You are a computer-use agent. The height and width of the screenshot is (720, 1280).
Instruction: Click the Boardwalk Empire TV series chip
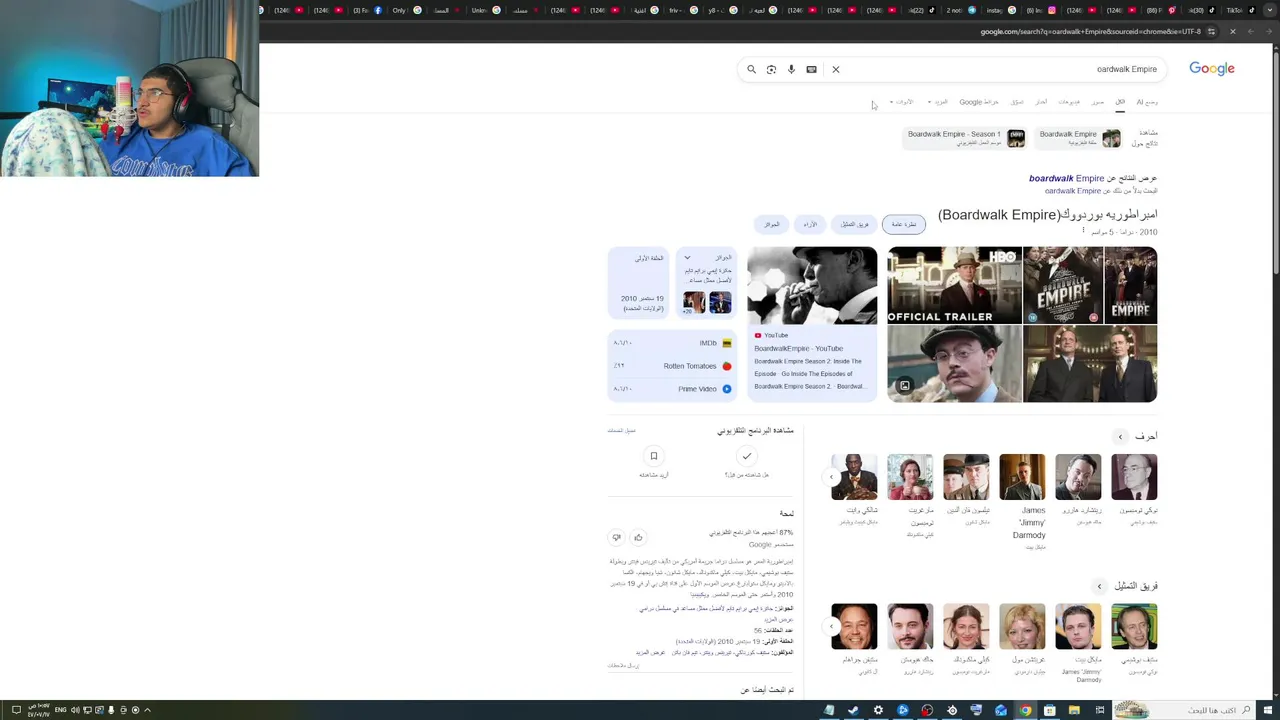pyautogui.click(x=1079, y=138)
